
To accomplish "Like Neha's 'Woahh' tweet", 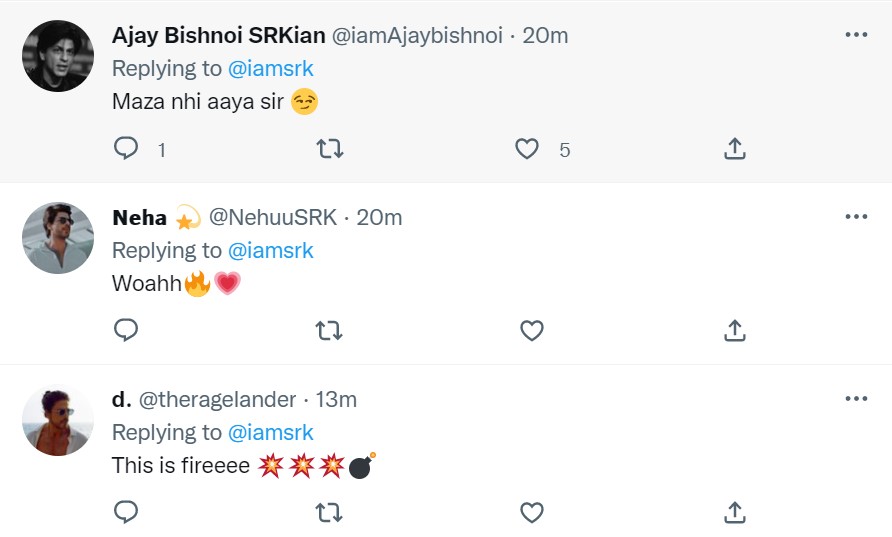I will (532, 330).
